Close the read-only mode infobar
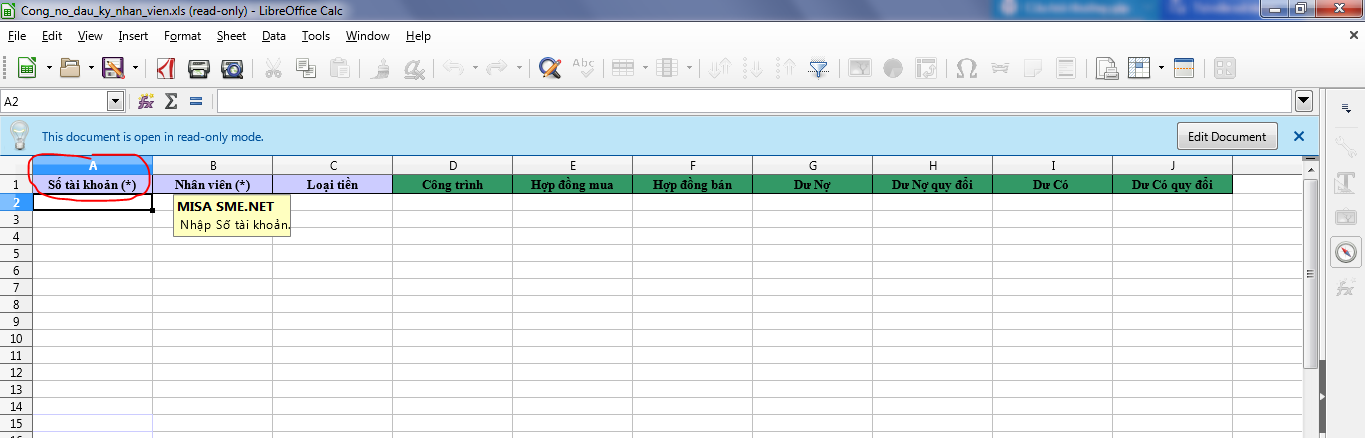The image size is (1365, 438). [x=1299, y=136]
